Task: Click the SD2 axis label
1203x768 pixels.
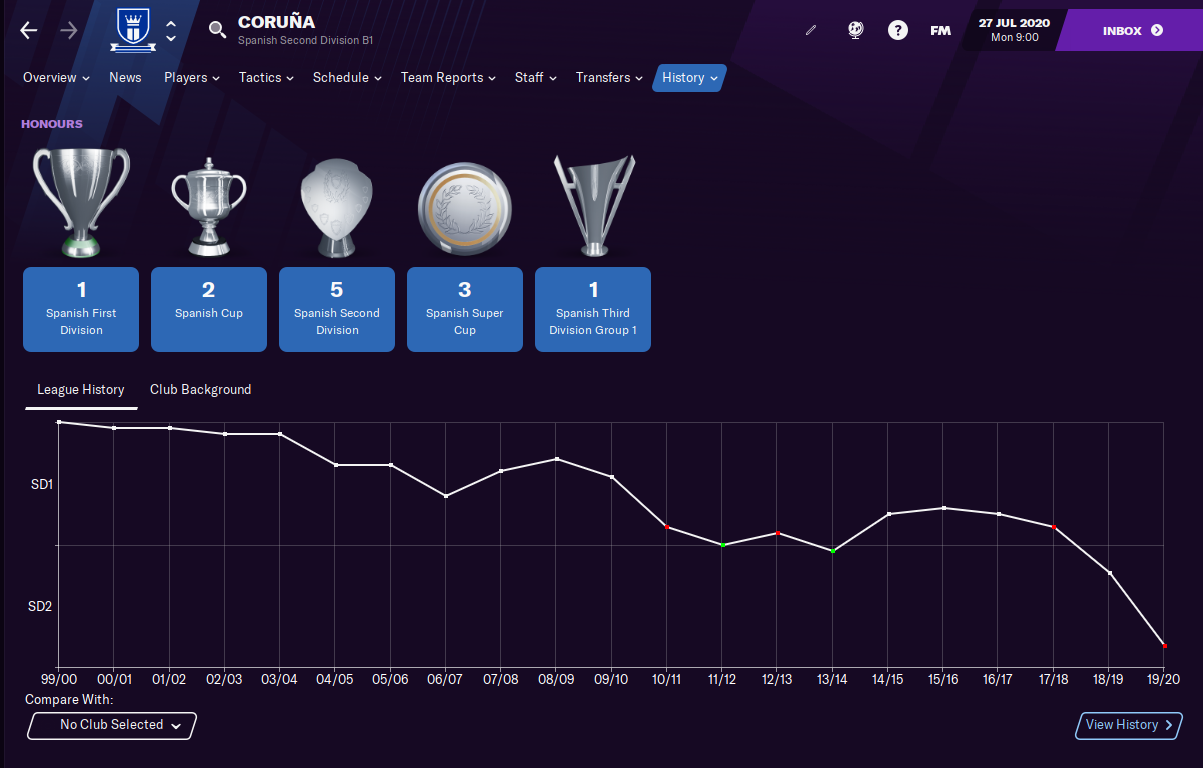Action: point(40,606)
